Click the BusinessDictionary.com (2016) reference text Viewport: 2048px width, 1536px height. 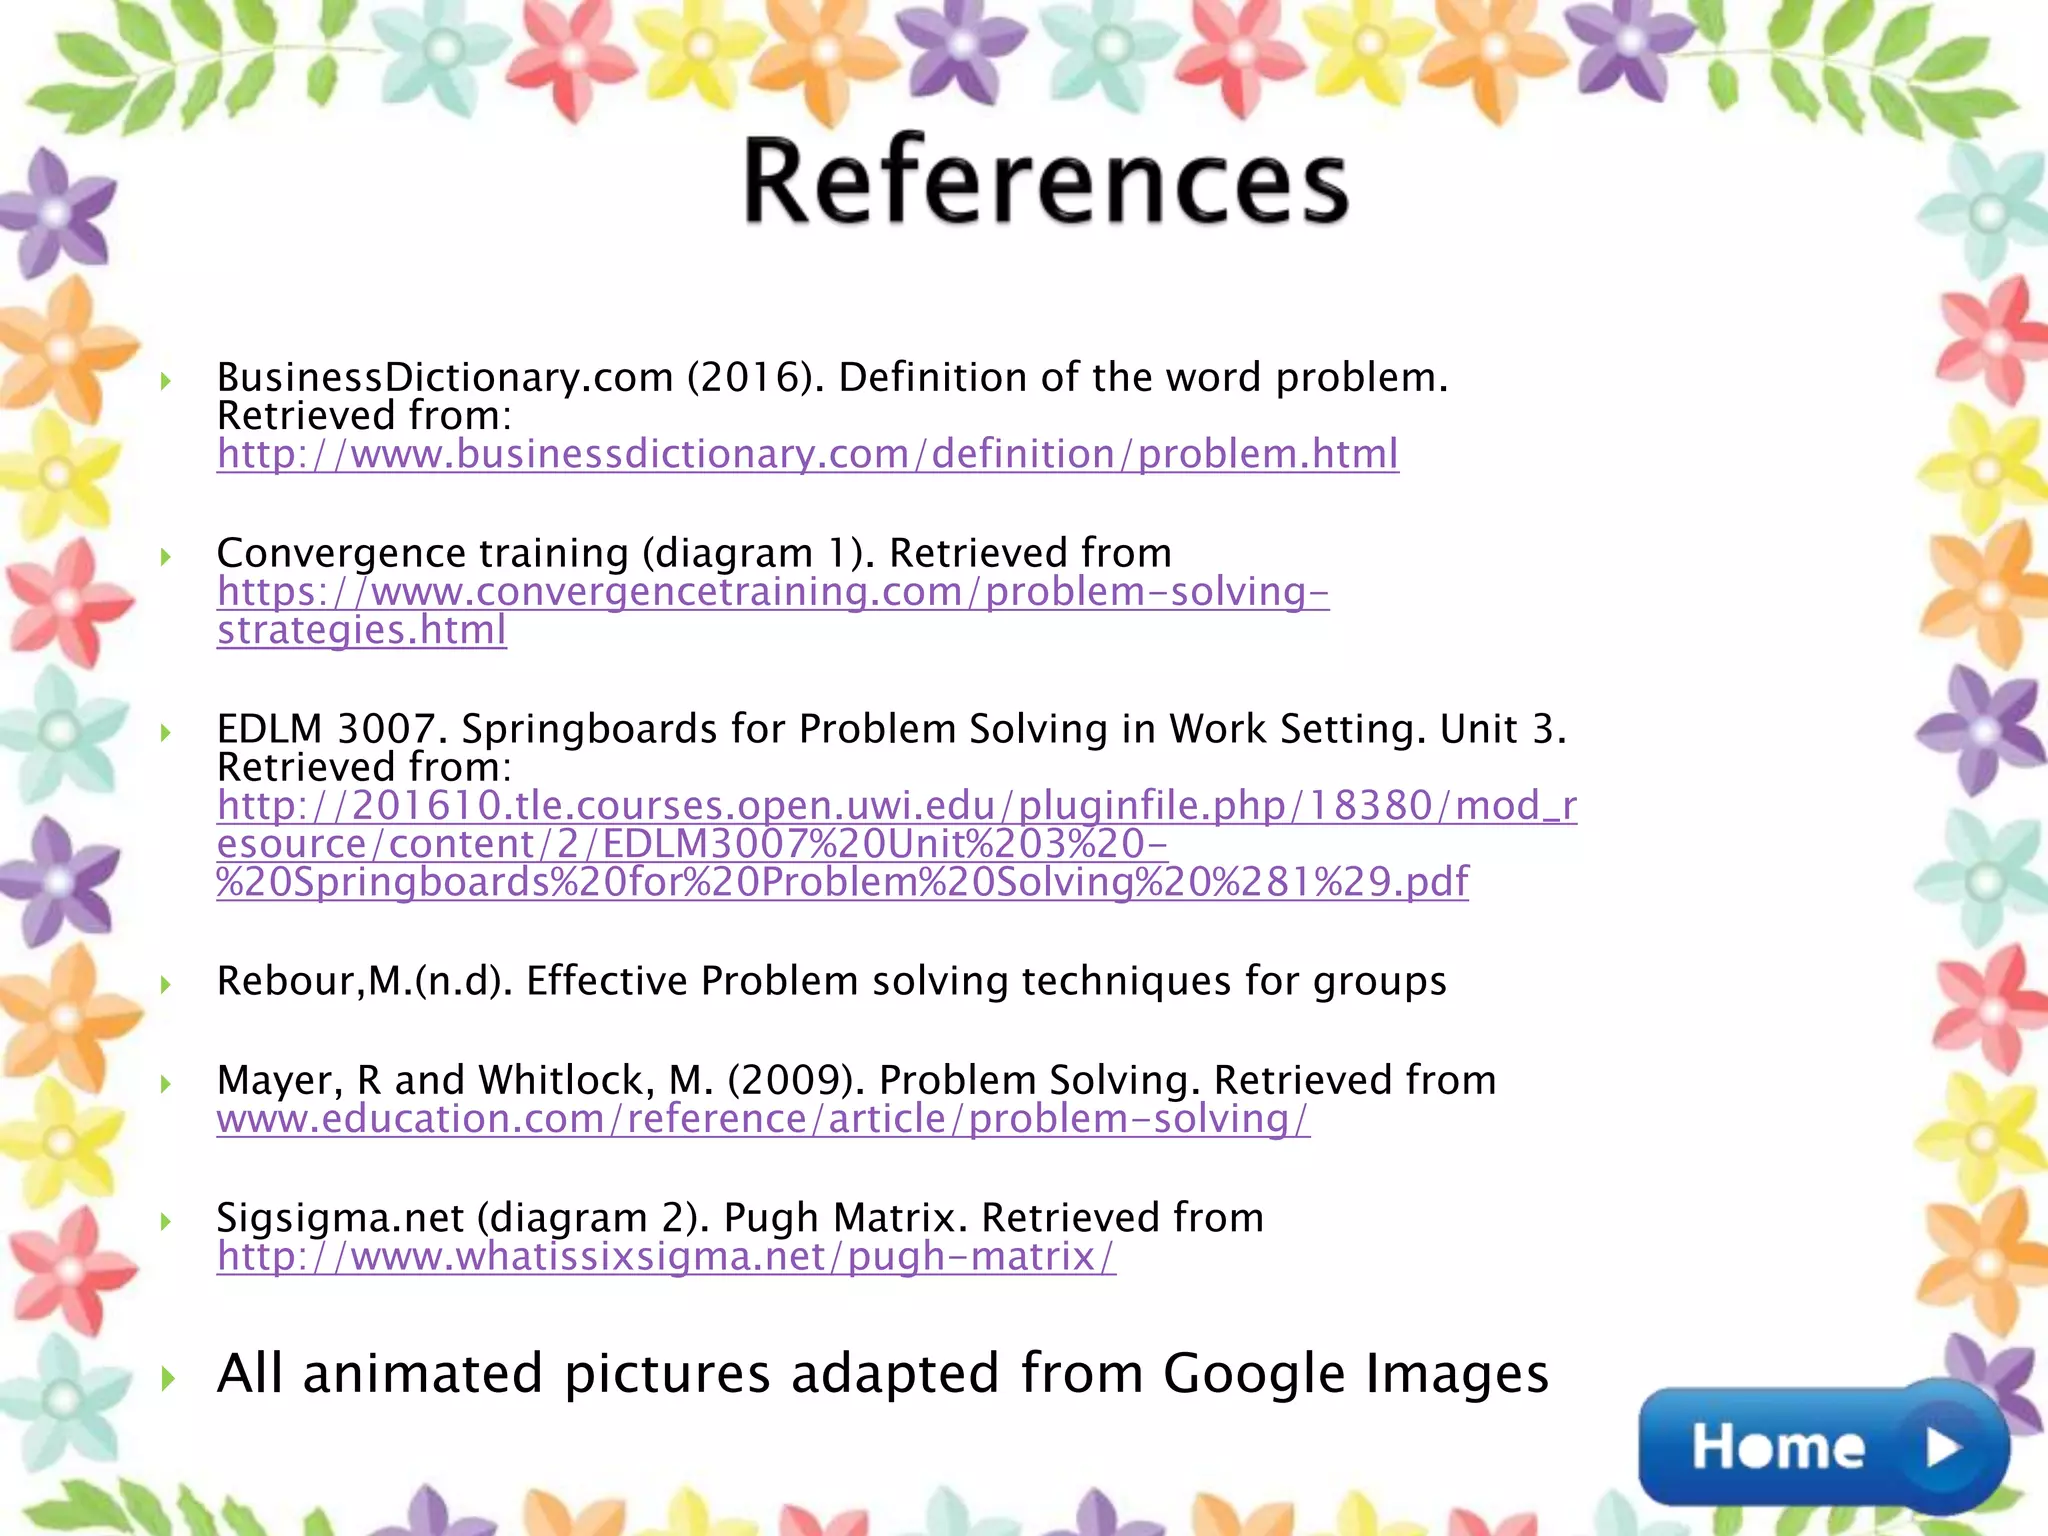(832, 396)
